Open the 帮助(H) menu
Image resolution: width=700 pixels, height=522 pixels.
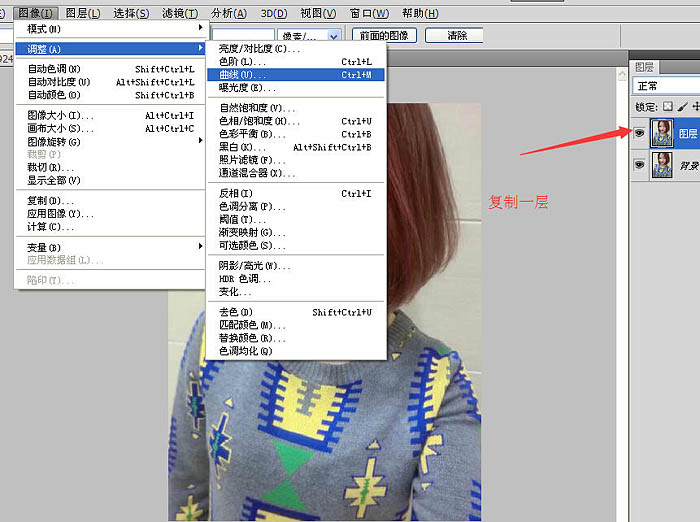click(x=420, y=13)
